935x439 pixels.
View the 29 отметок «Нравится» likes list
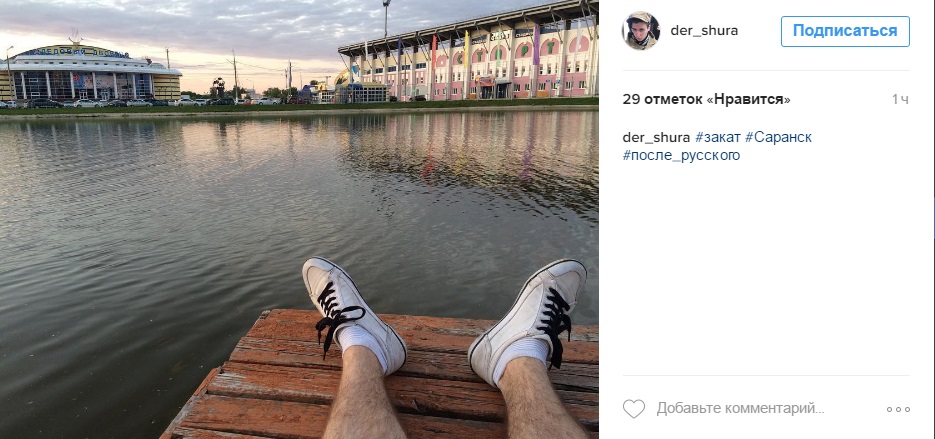click(706, 99)
